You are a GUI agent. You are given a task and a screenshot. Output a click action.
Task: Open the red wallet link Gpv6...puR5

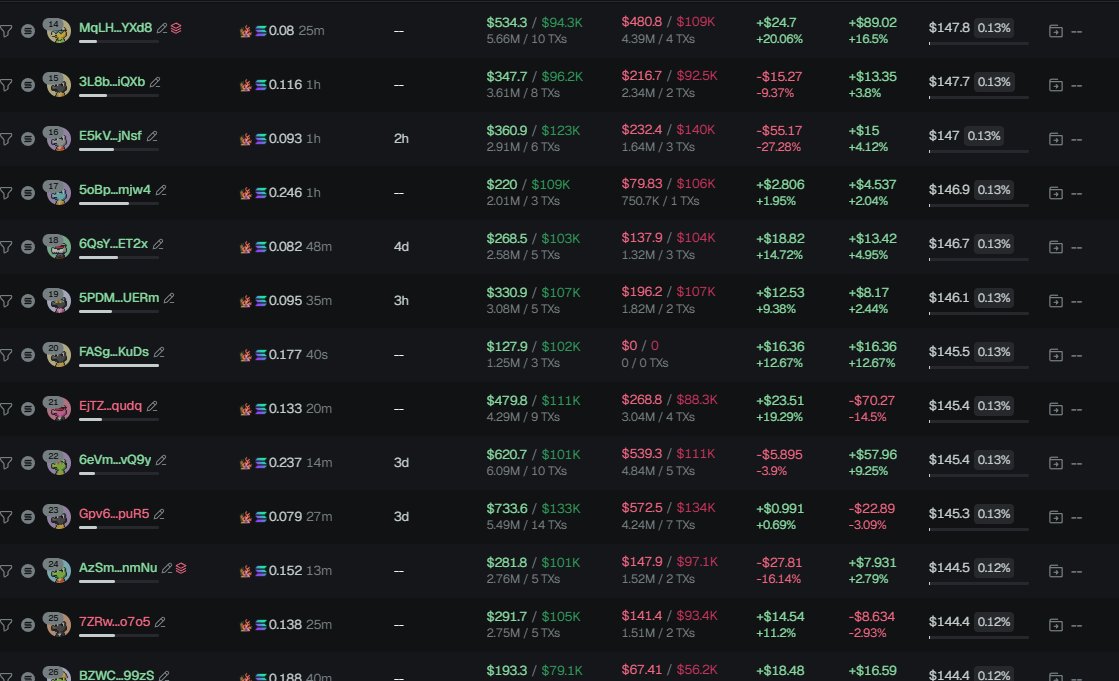pos(114,514)
